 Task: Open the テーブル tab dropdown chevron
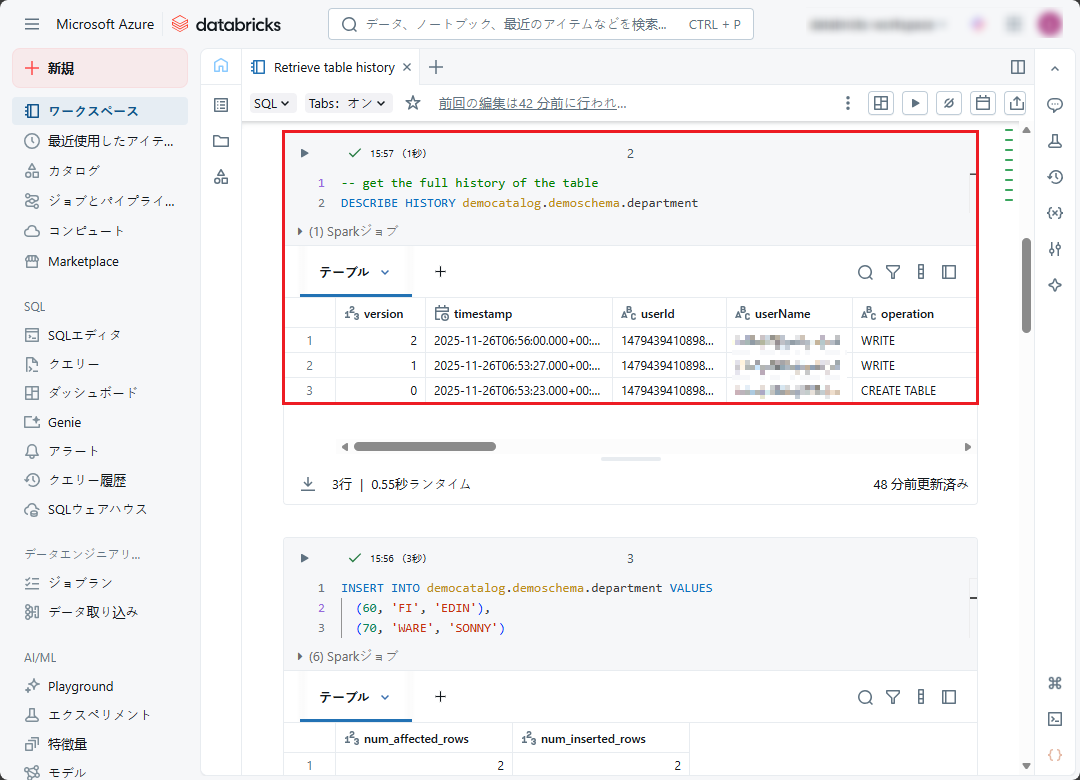coord(385,272)
